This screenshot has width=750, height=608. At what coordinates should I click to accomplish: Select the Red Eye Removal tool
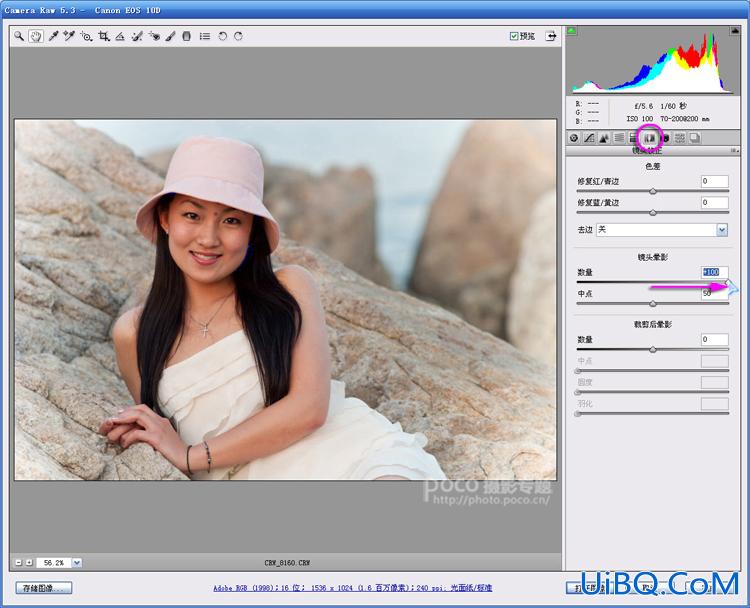coord(154,36)
